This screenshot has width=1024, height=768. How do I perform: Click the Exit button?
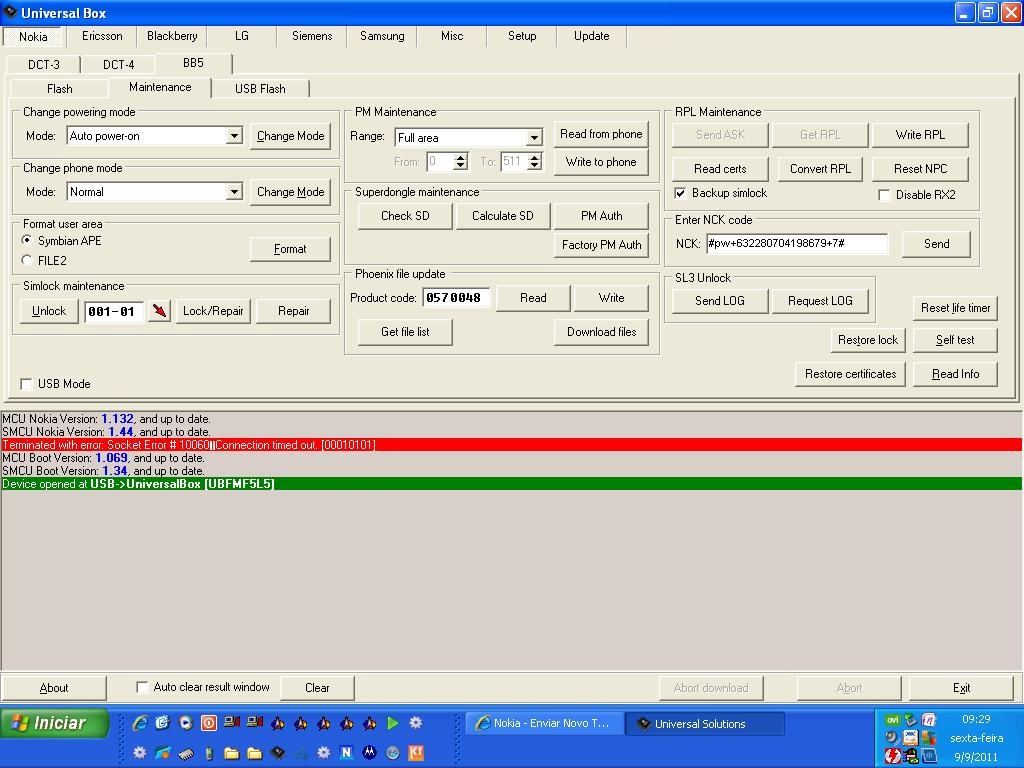pyautogui.click(x=961, y=688)
